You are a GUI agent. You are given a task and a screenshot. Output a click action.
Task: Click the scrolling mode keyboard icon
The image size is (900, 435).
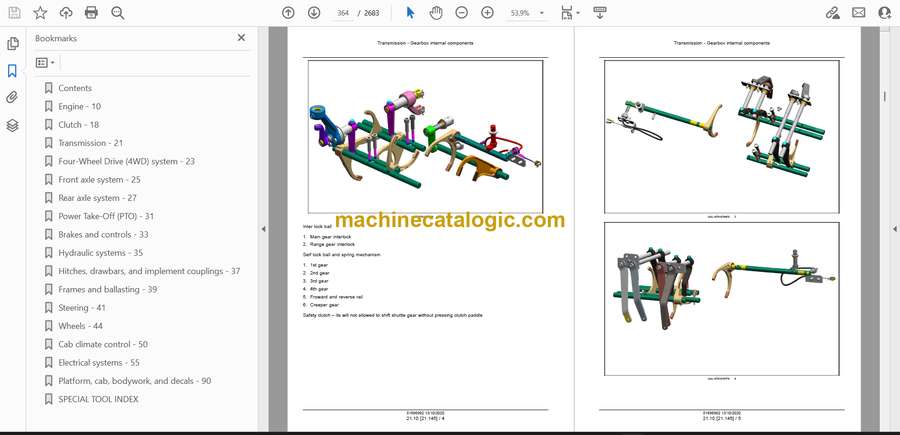click(x=600, y=13)
